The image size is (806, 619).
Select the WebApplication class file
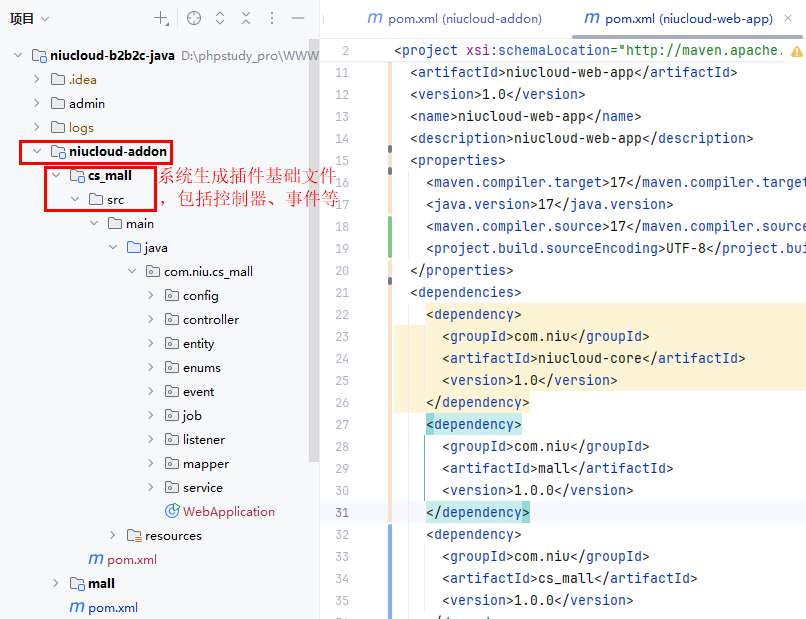[x=228, y=511]
